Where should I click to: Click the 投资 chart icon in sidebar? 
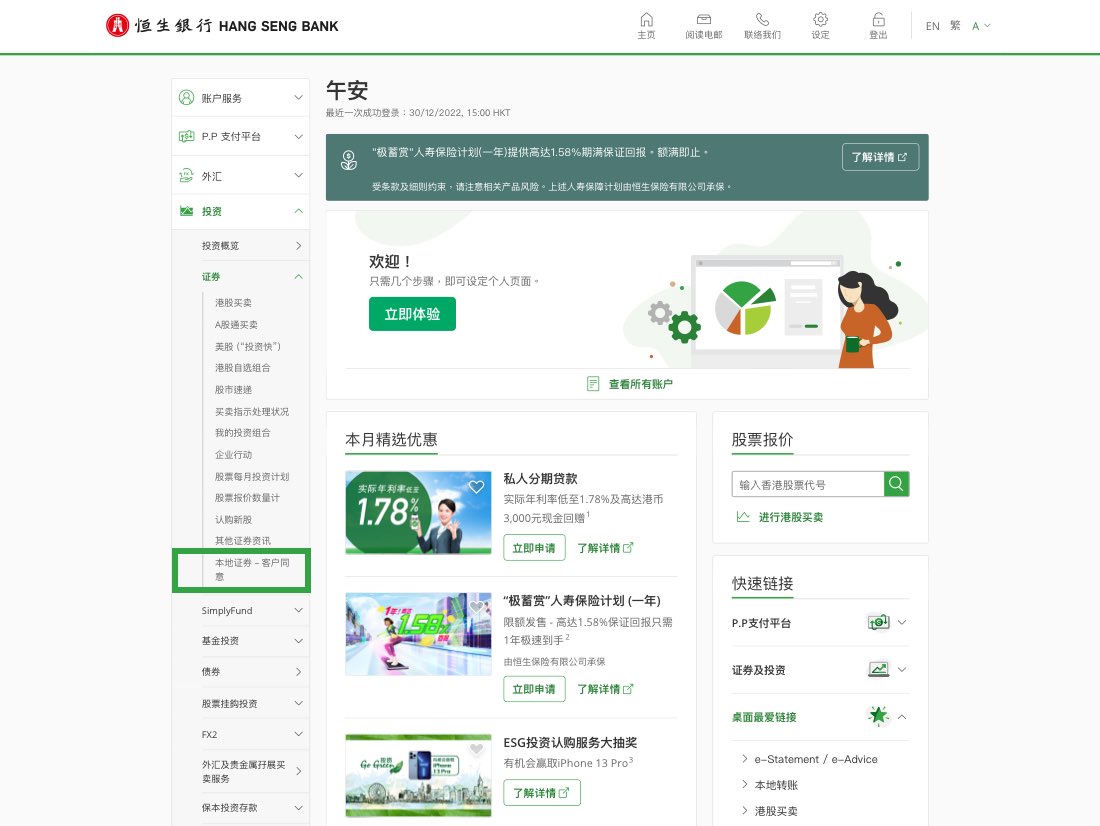point(186,211)
